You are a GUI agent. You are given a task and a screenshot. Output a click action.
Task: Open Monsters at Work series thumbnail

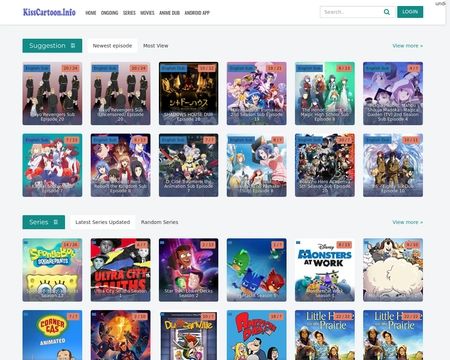[x=325, y=270]
